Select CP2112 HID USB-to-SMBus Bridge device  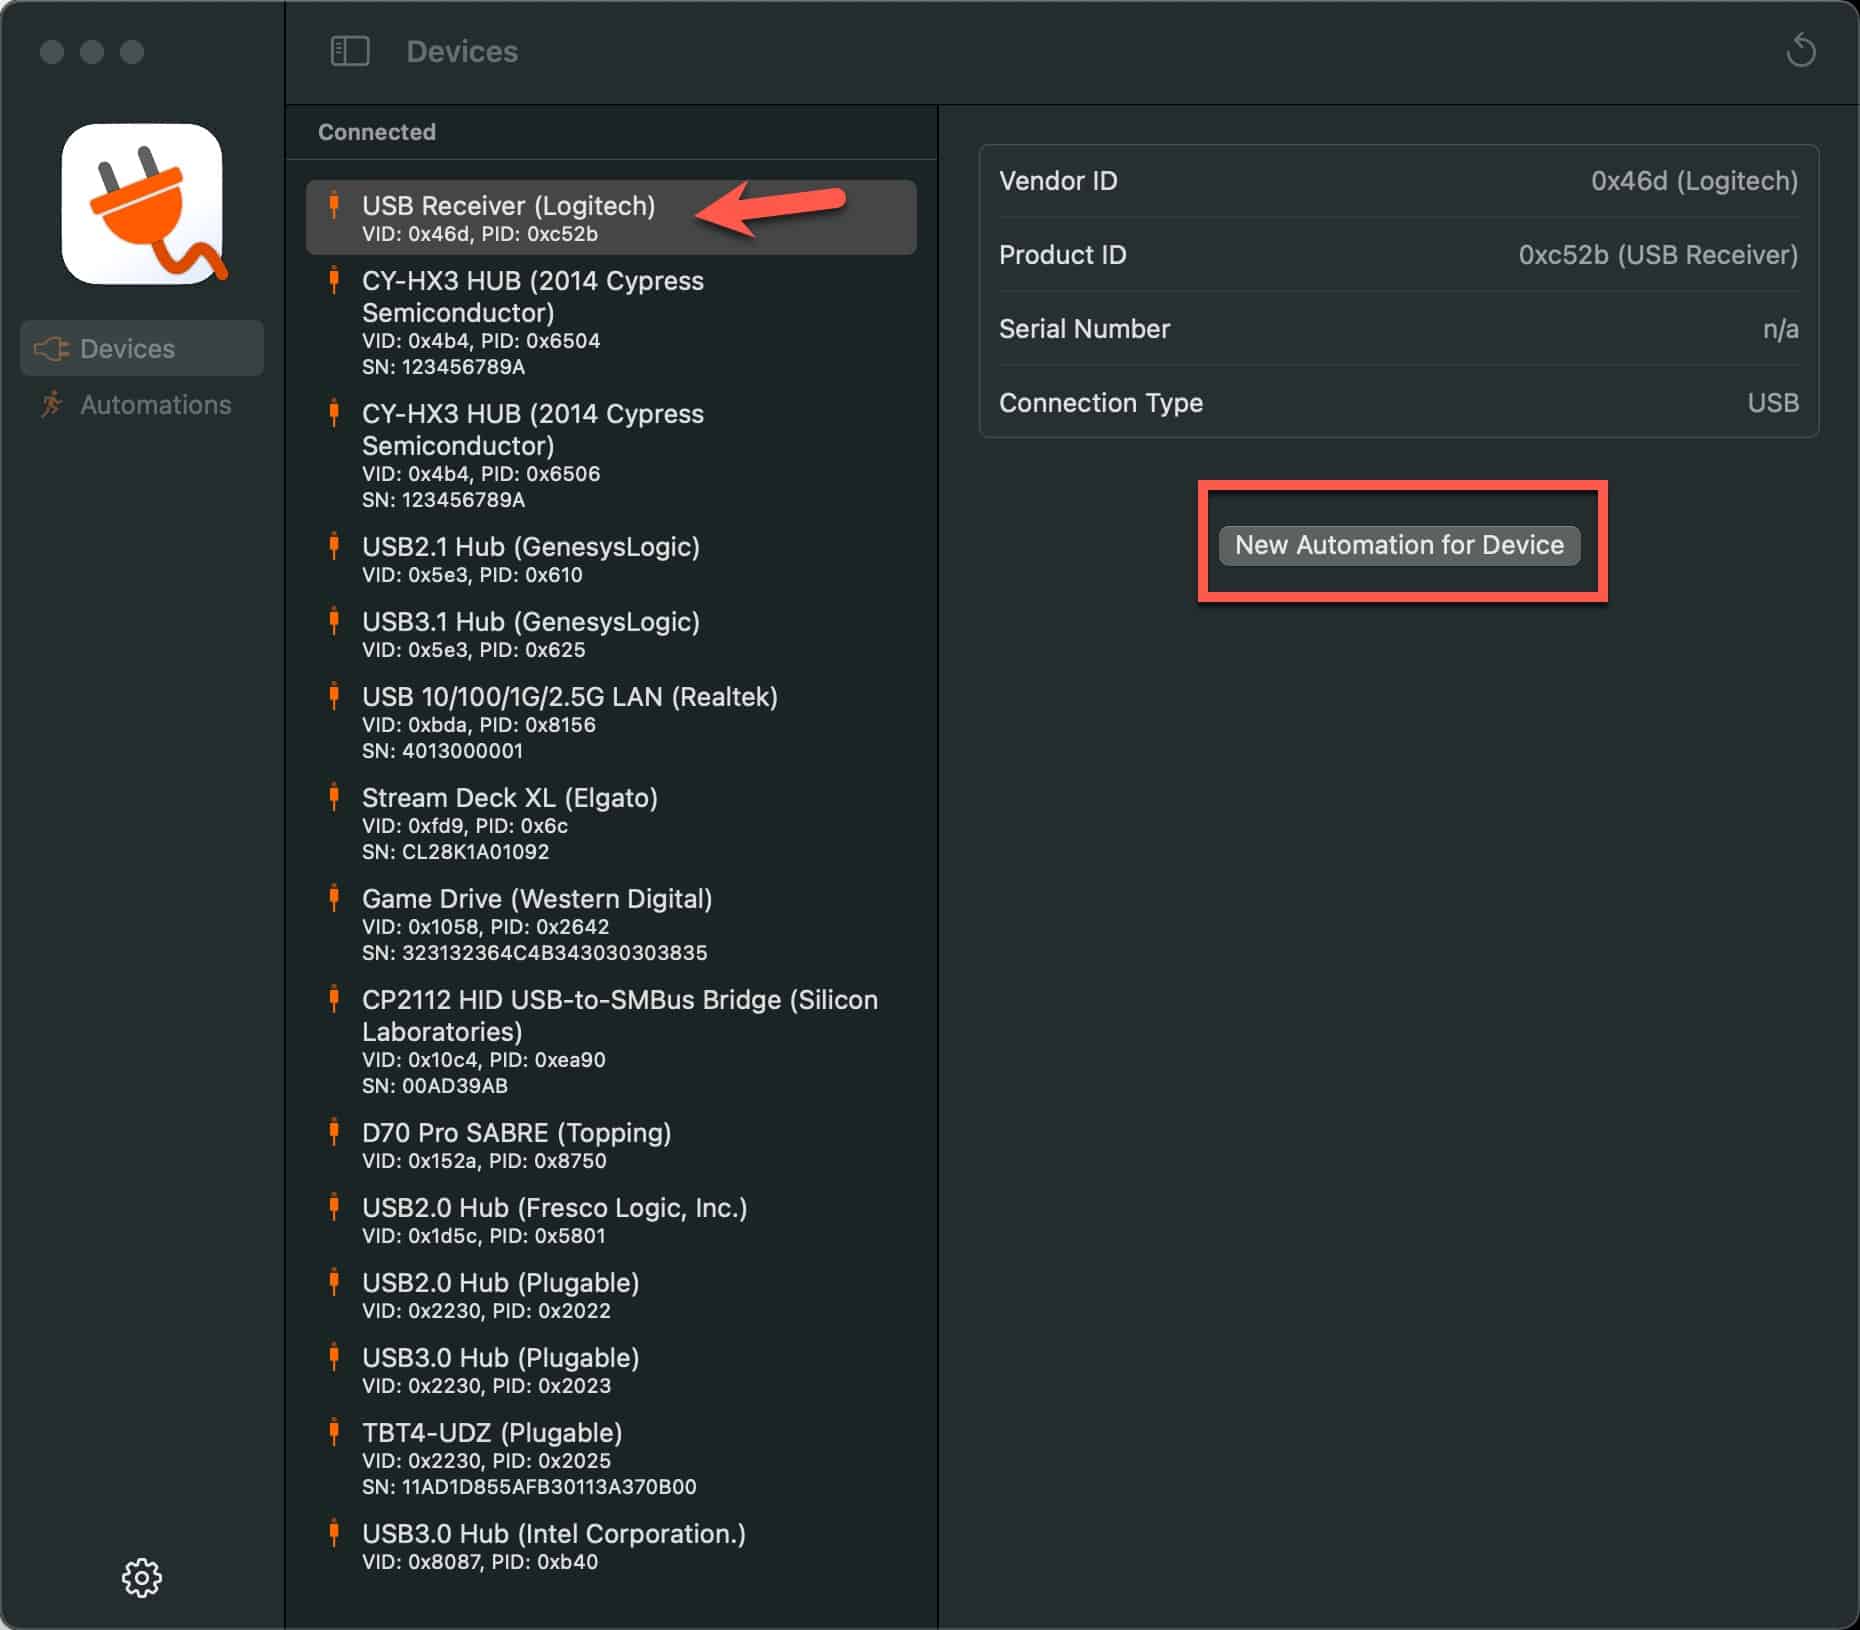611,1041
